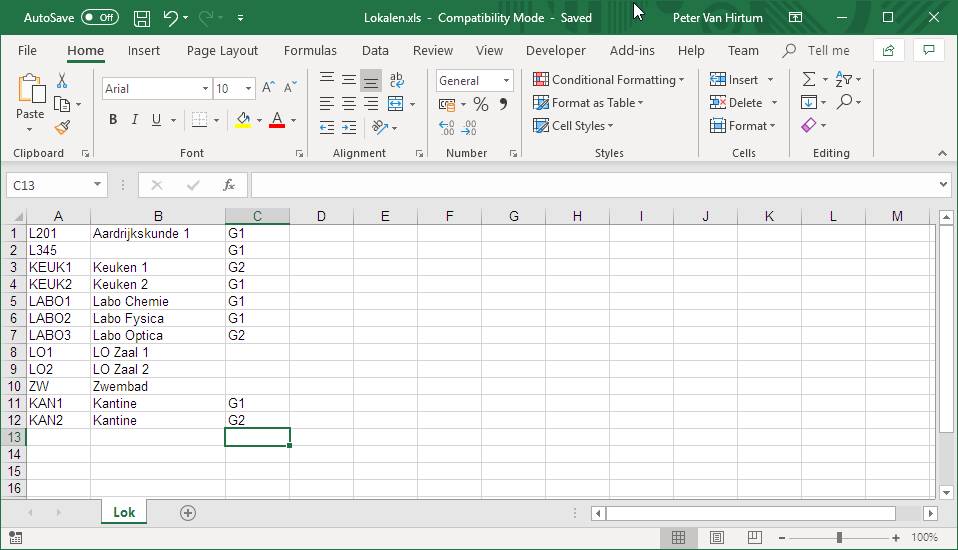Switch to the Formulas tab

tap(310, 51)
